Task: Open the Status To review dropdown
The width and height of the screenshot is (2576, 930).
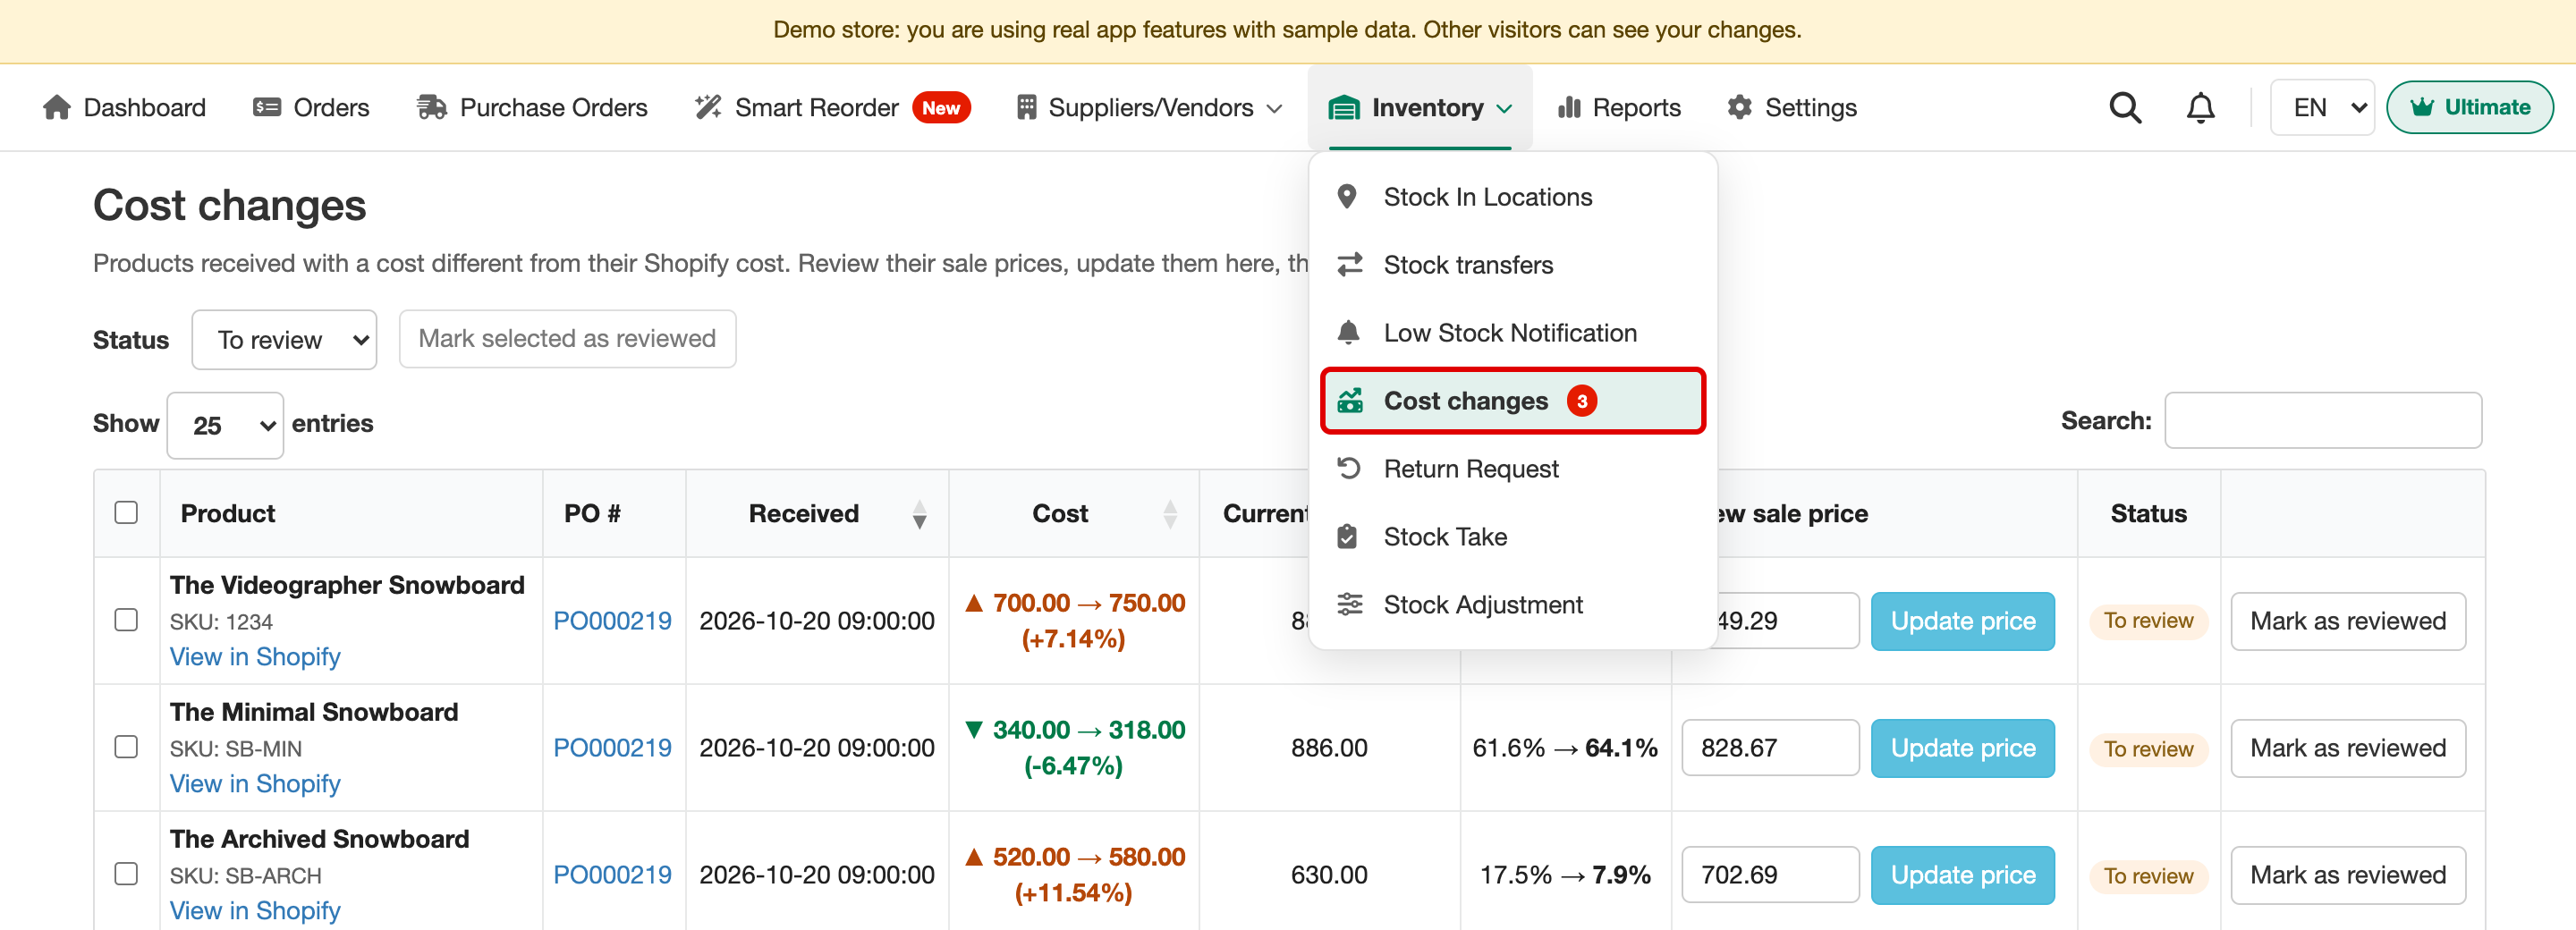Action: coord(284,340)
